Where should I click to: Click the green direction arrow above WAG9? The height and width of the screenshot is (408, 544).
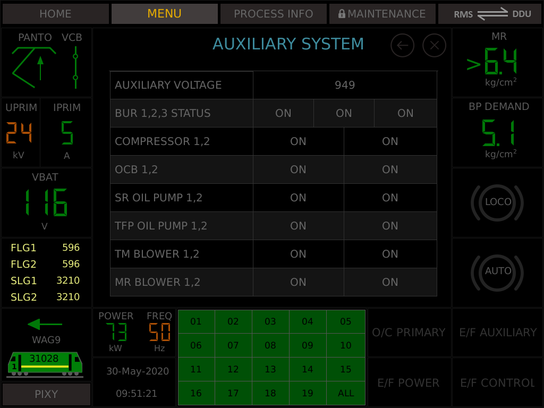tap(44, 324)
